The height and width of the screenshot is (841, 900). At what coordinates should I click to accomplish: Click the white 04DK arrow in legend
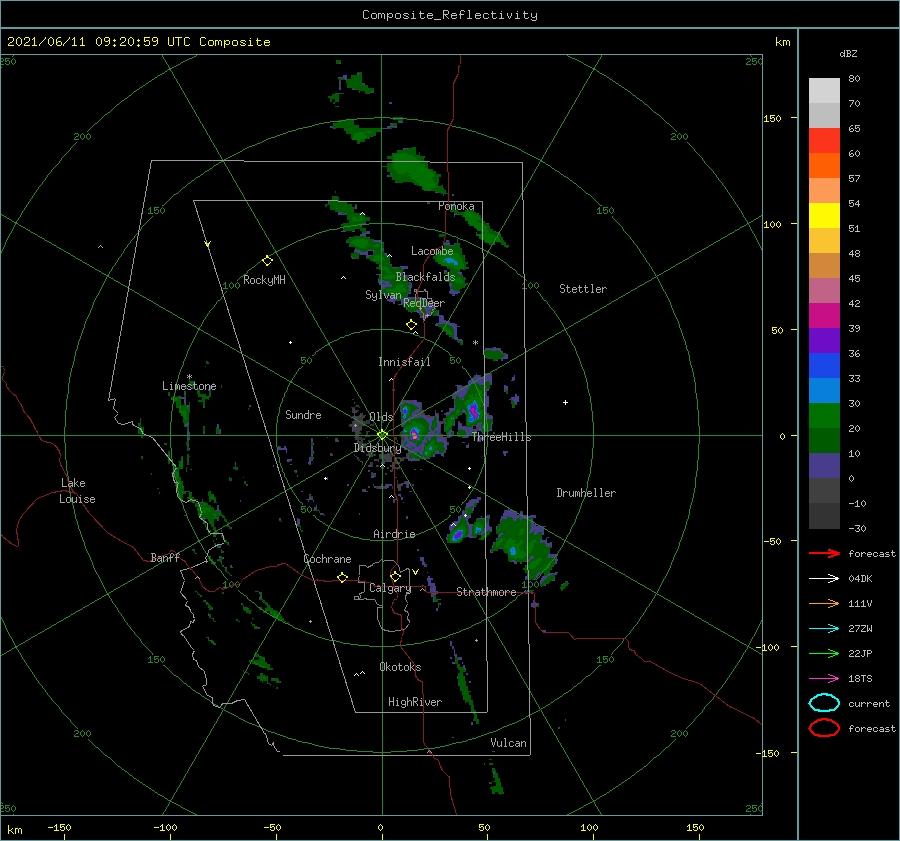[x=824, y=578]
